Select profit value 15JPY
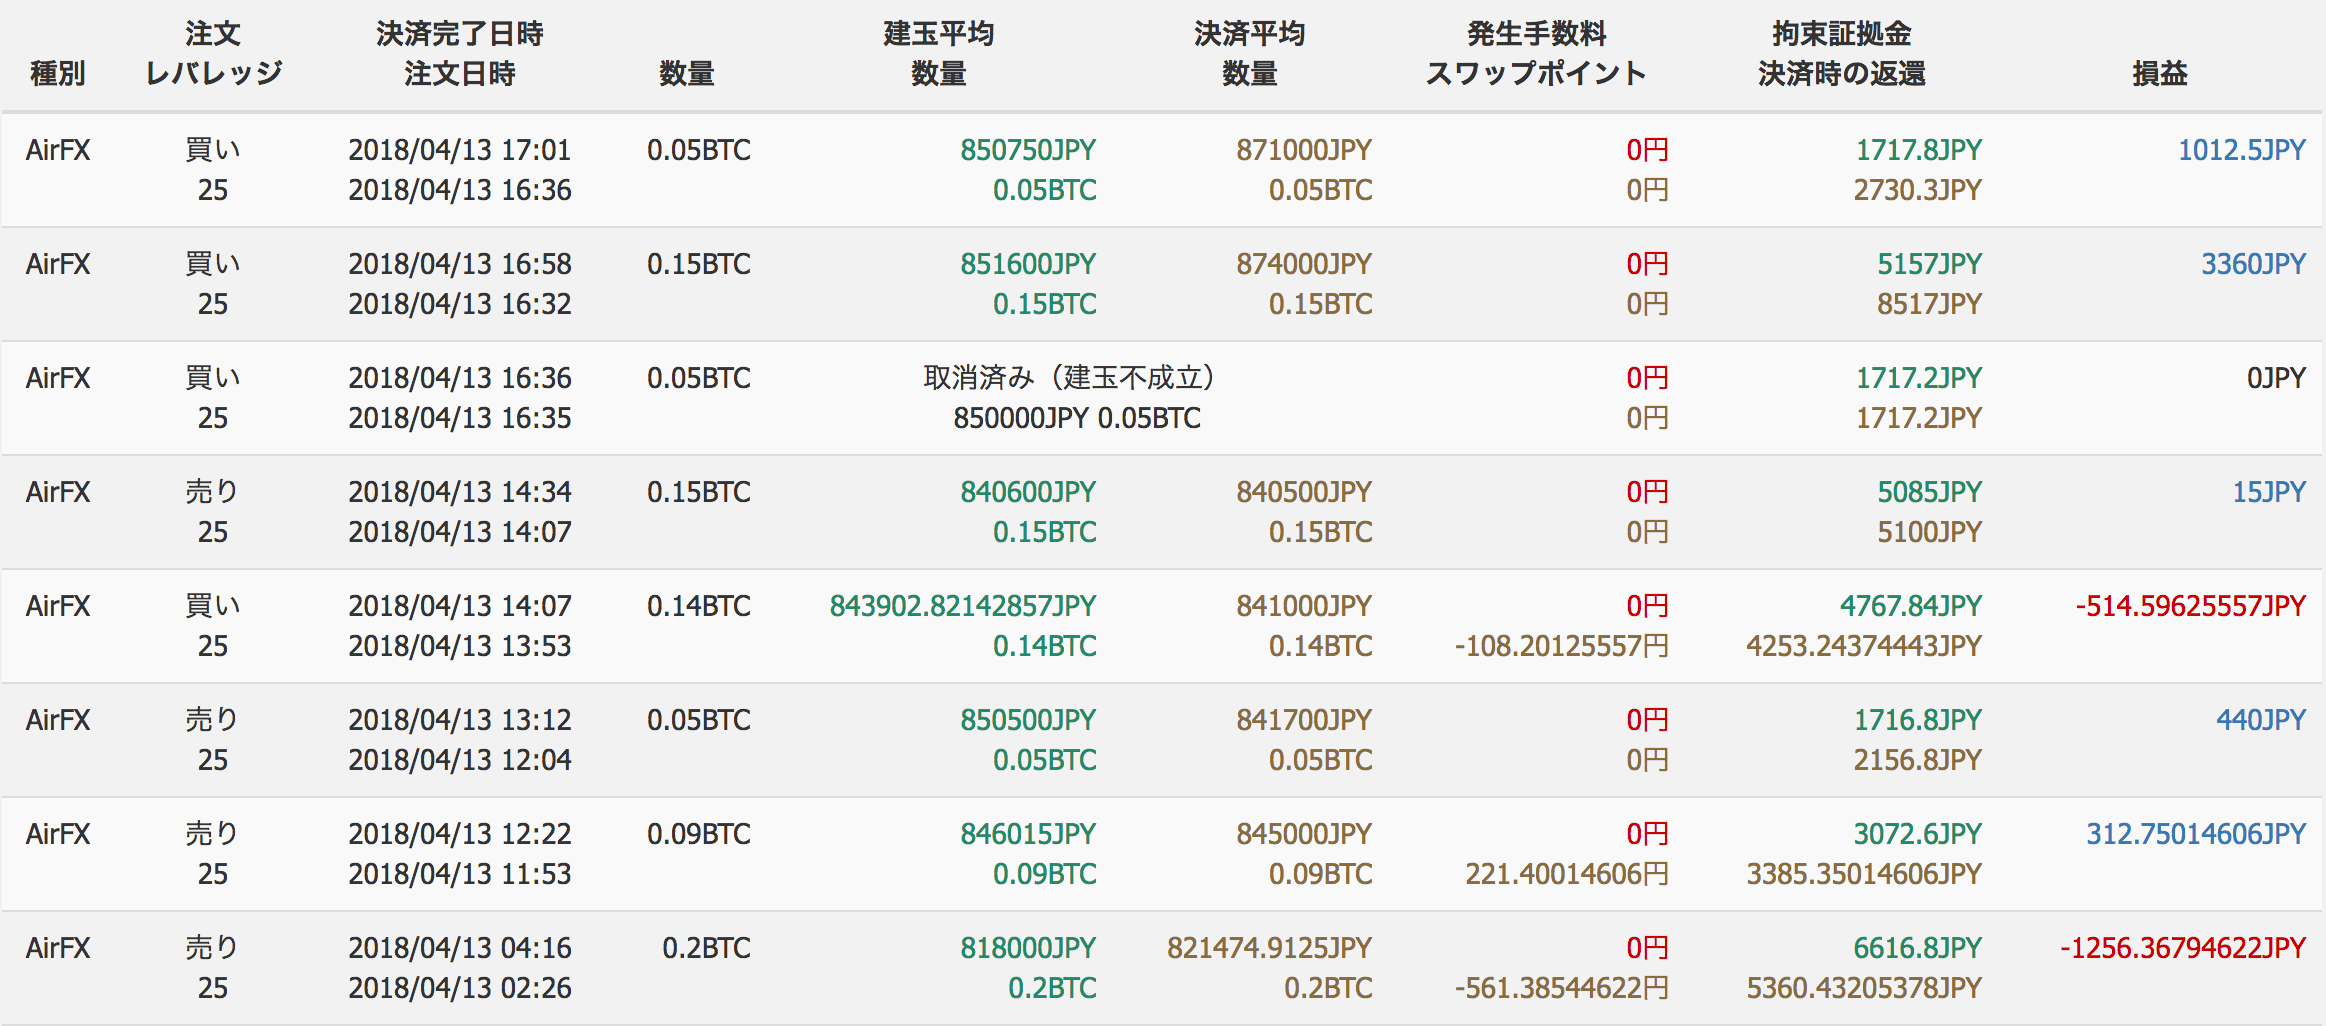The width and height of the screenshot is (2326, 1026). 2269,492
